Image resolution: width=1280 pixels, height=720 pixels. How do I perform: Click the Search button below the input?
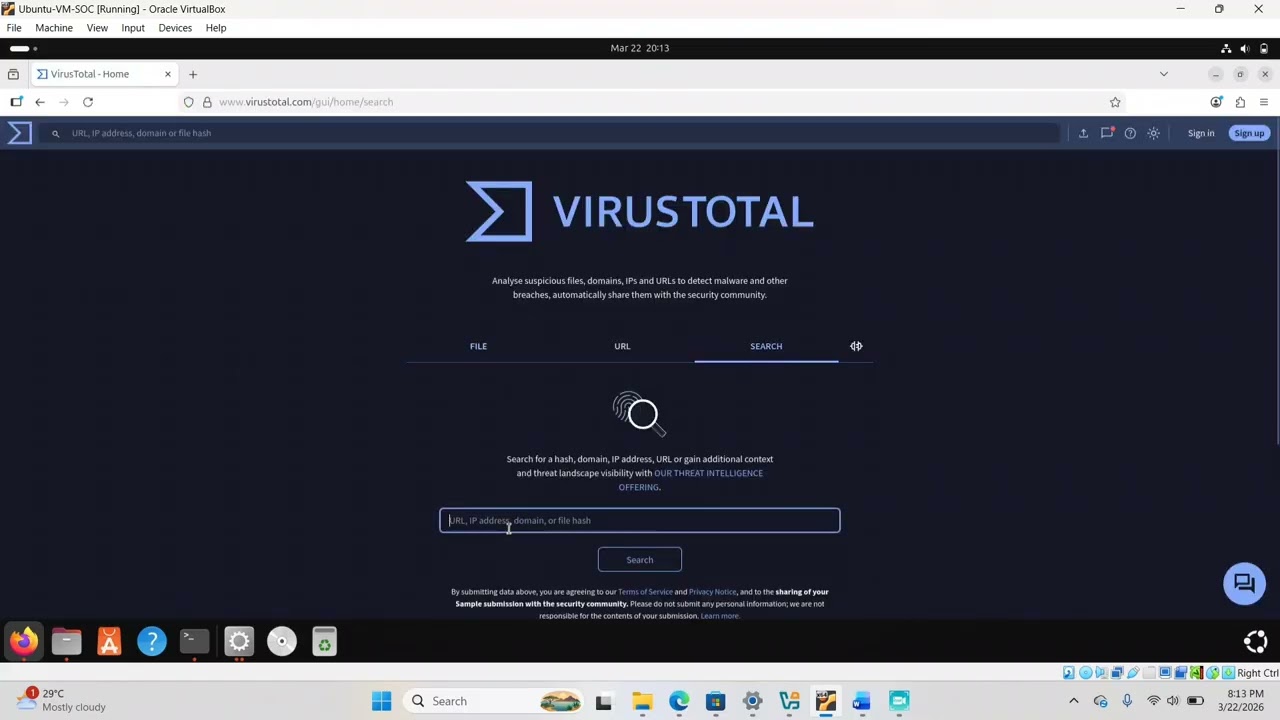click(x=640, y=560)
